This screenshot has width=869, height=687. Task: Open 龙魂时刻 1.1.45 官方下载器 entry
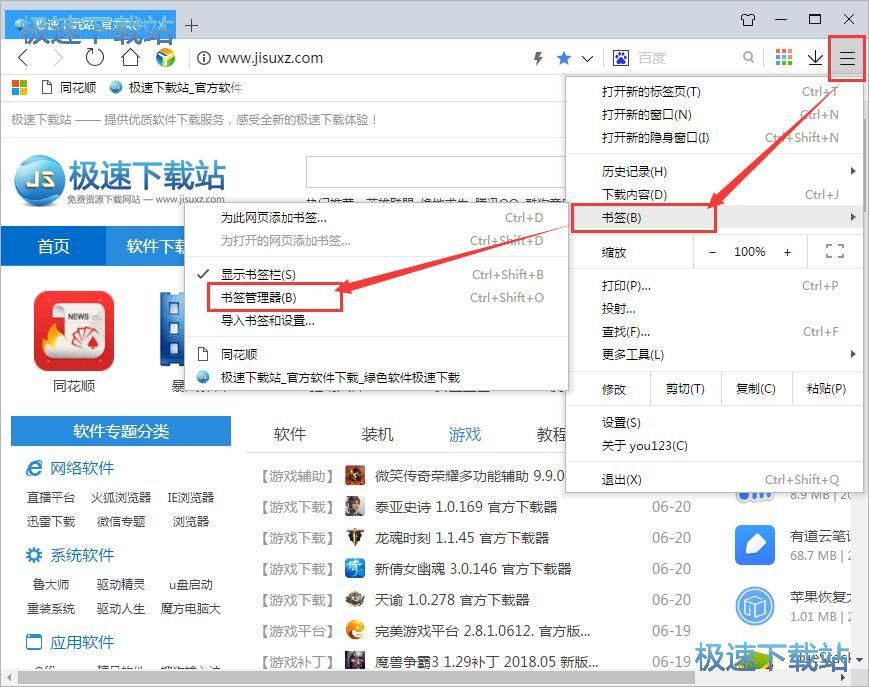click(462, 538)
